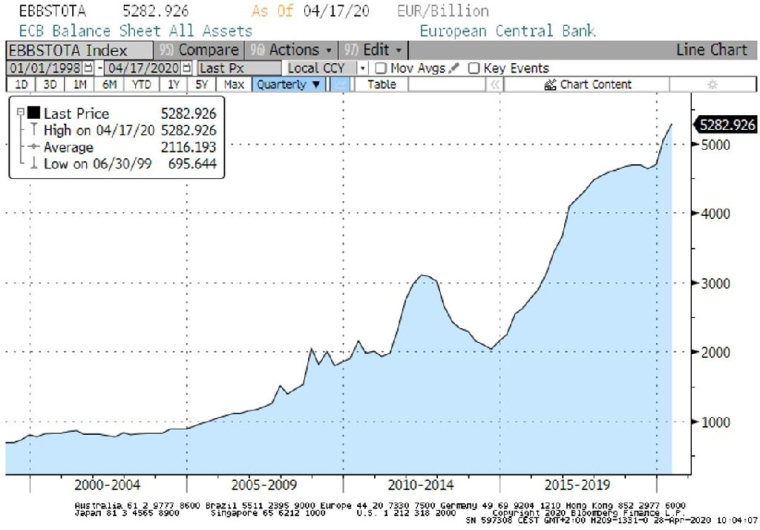Click the blue chart-type icon next to Quarterly
This screenshot has width=760, height=530.
pyautogui.click(x=340, y=85)
